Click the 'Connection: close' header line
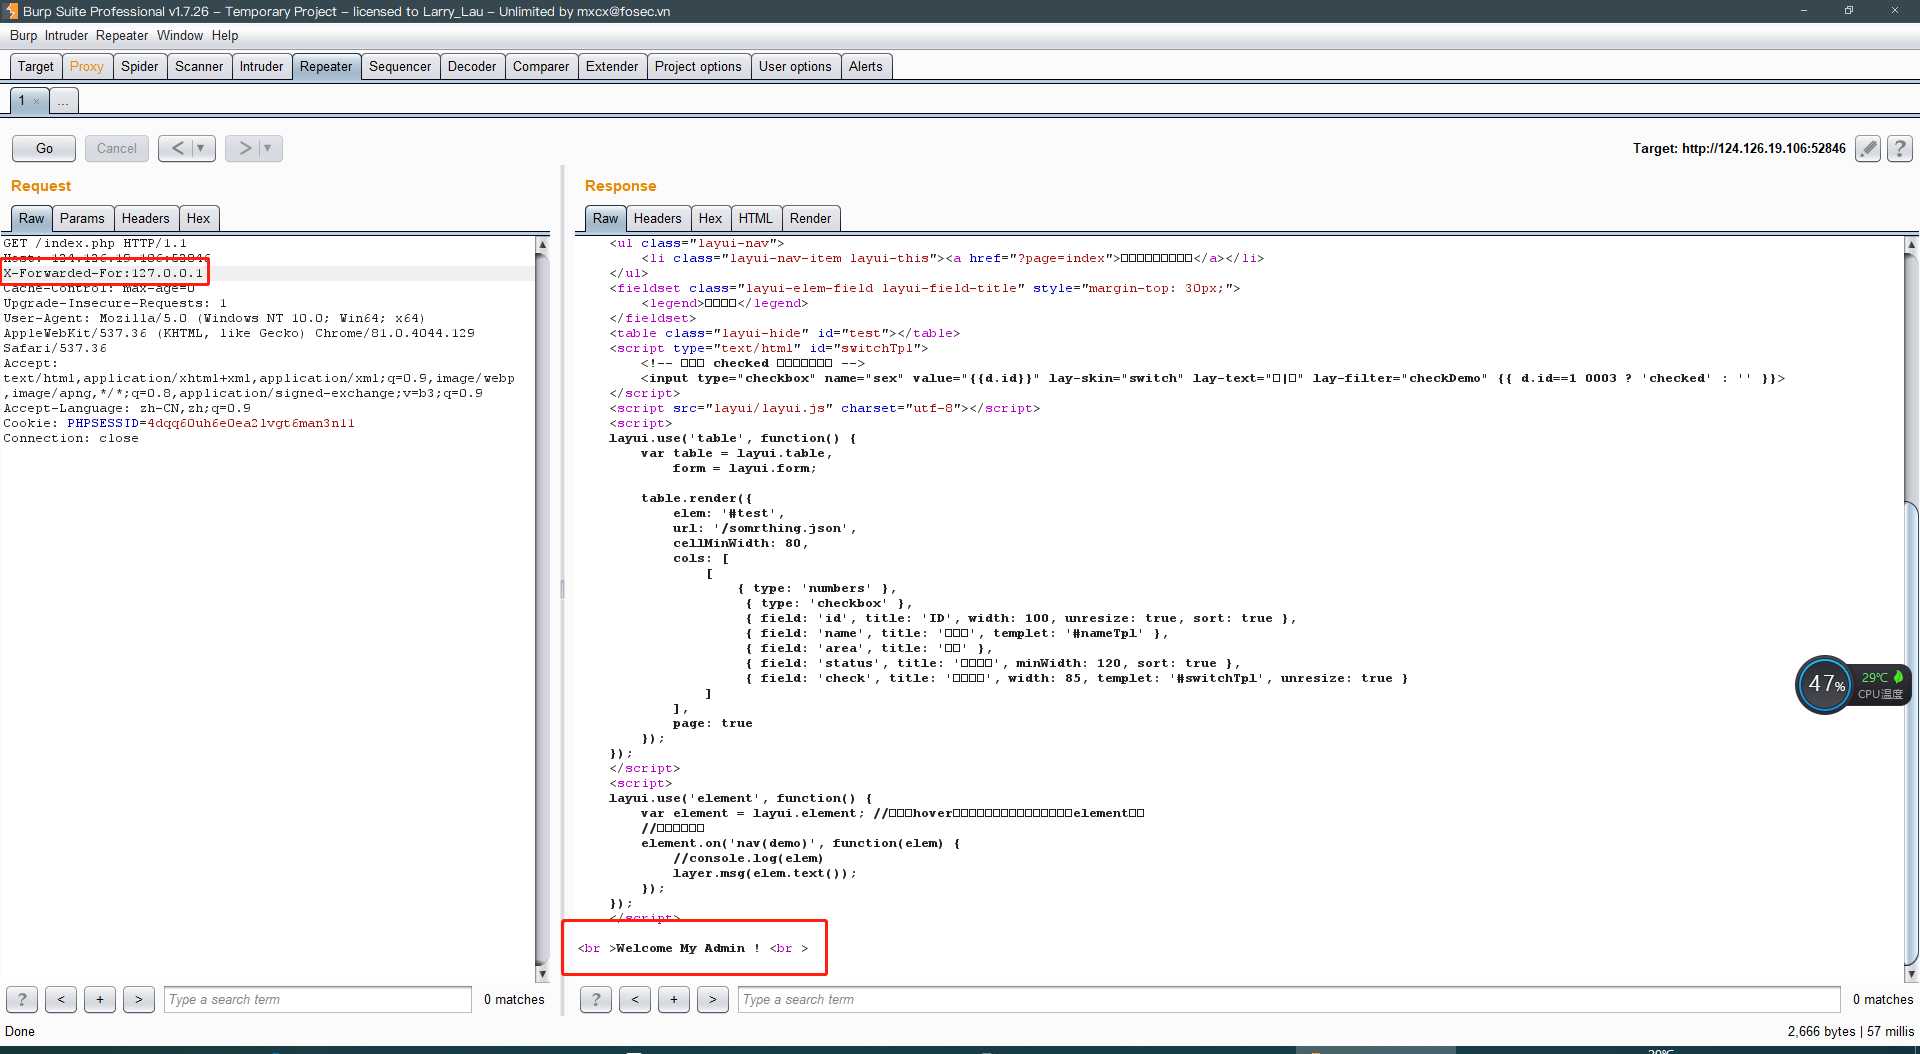 [x=71, y=438]
